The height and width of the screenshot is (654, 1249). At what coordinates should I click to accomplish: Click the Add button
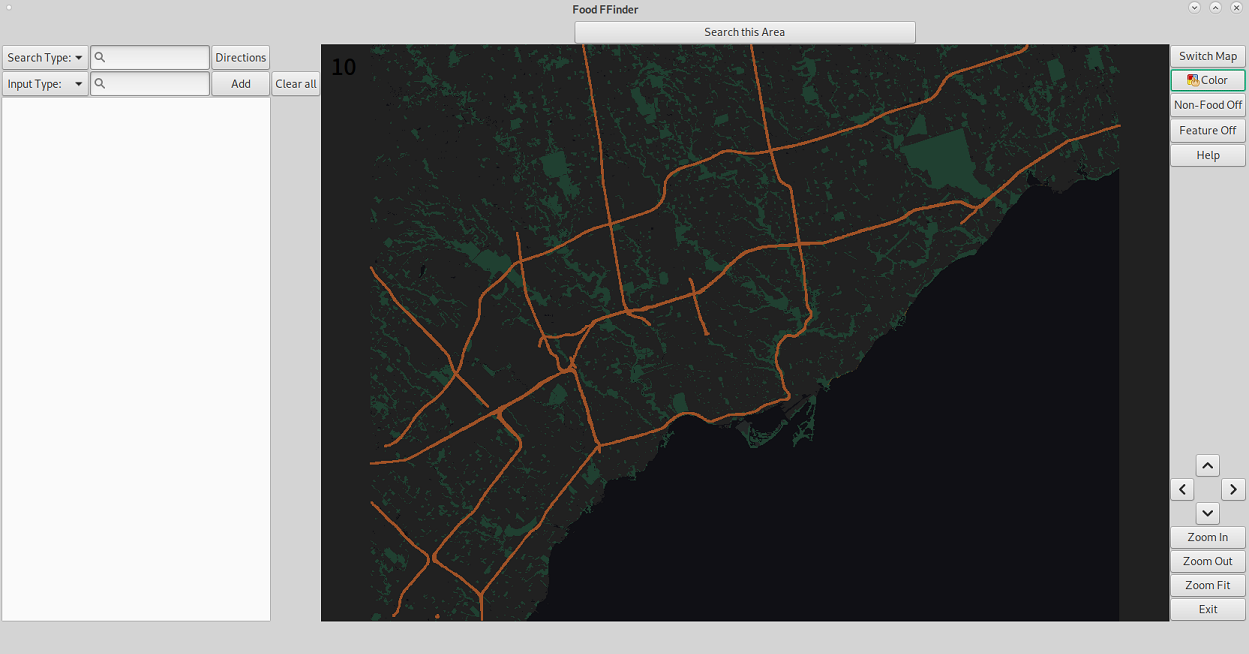coord(241,84)
